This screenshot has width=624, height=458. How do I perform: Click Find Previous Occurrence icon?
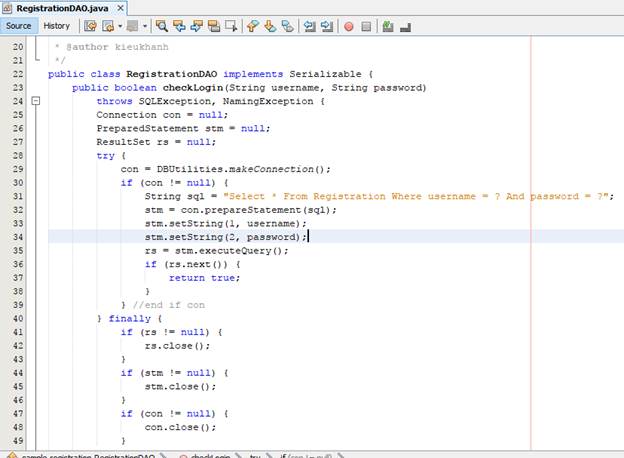tap(179, 26)
